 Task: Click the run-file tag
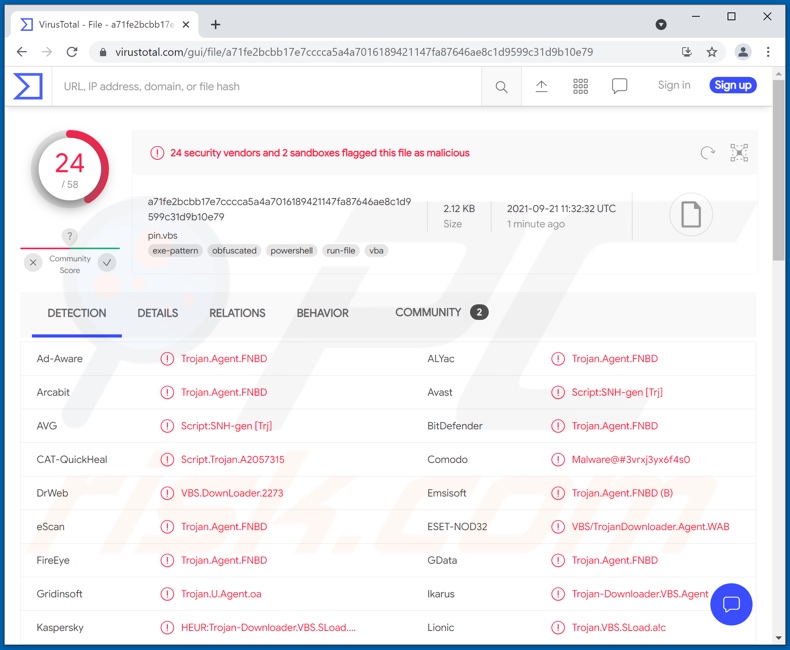pos(341,251)
